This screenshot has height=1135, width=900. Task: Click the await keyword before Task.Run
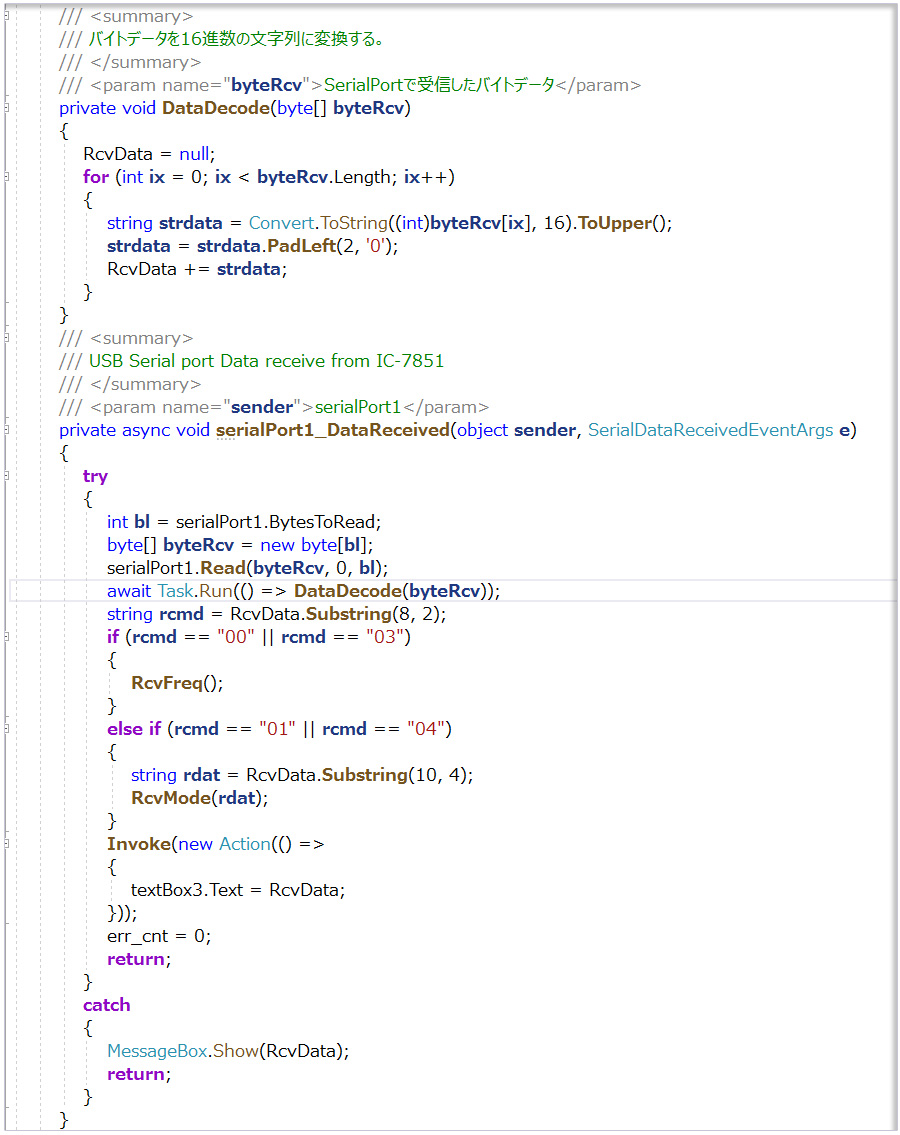pos(130,591)
